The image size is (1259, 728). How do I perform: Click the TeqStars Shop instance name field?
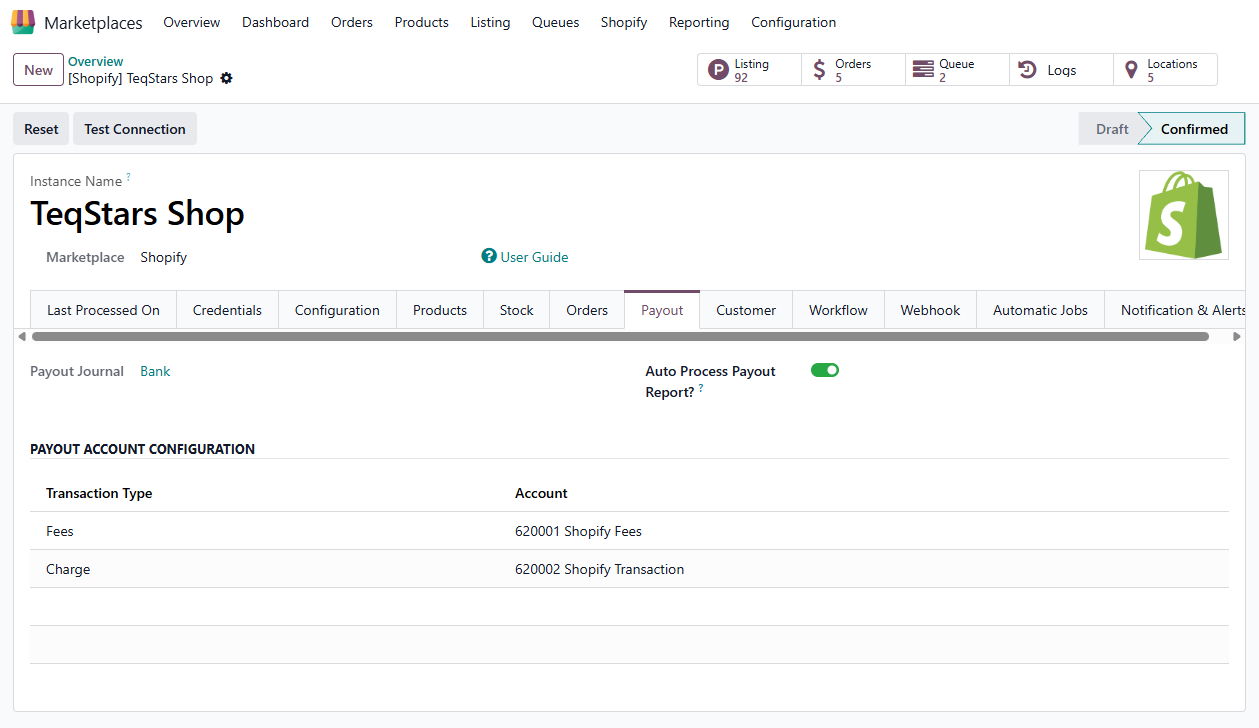(x=137, y=214)
